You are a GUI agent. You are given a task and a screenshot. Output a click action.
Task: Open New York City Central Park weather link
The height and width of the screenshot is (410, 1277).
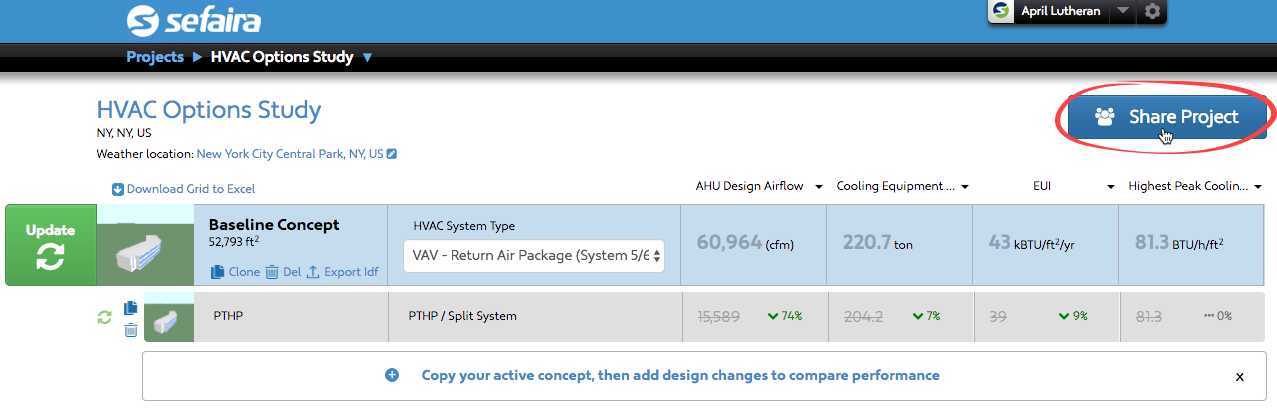290,154
